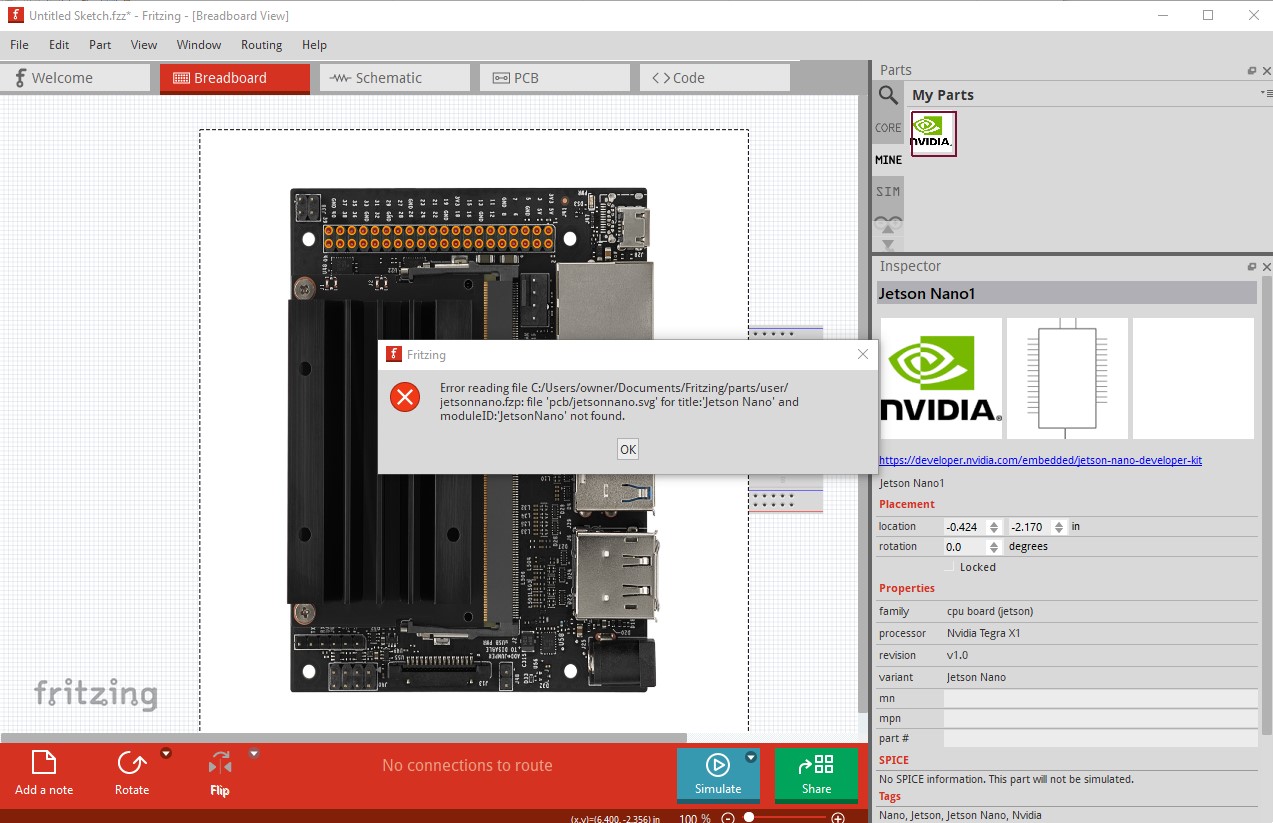Click OK in the error dialog
This screenshot has width=1273, height=823.
click(x=628, y=450)
